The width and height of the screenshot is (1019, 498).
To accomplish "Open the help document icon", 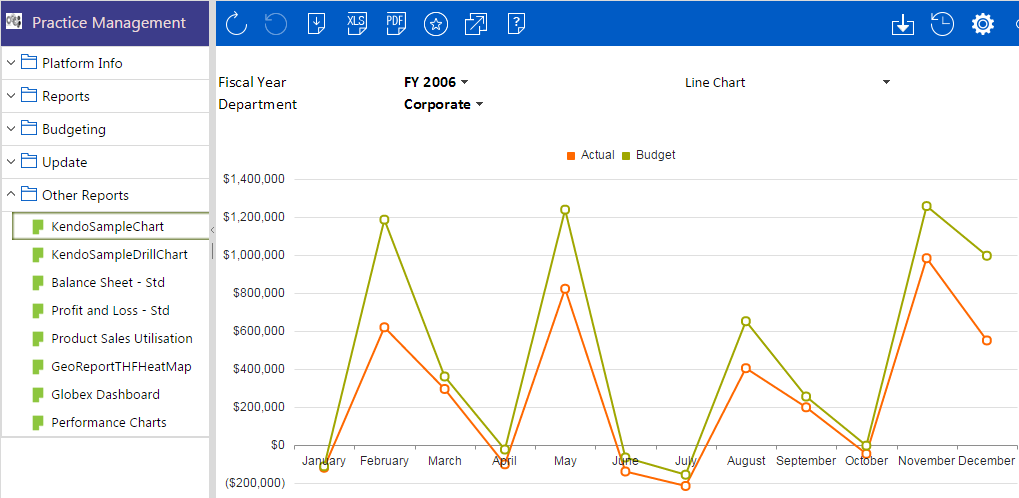I will point(516,23).
